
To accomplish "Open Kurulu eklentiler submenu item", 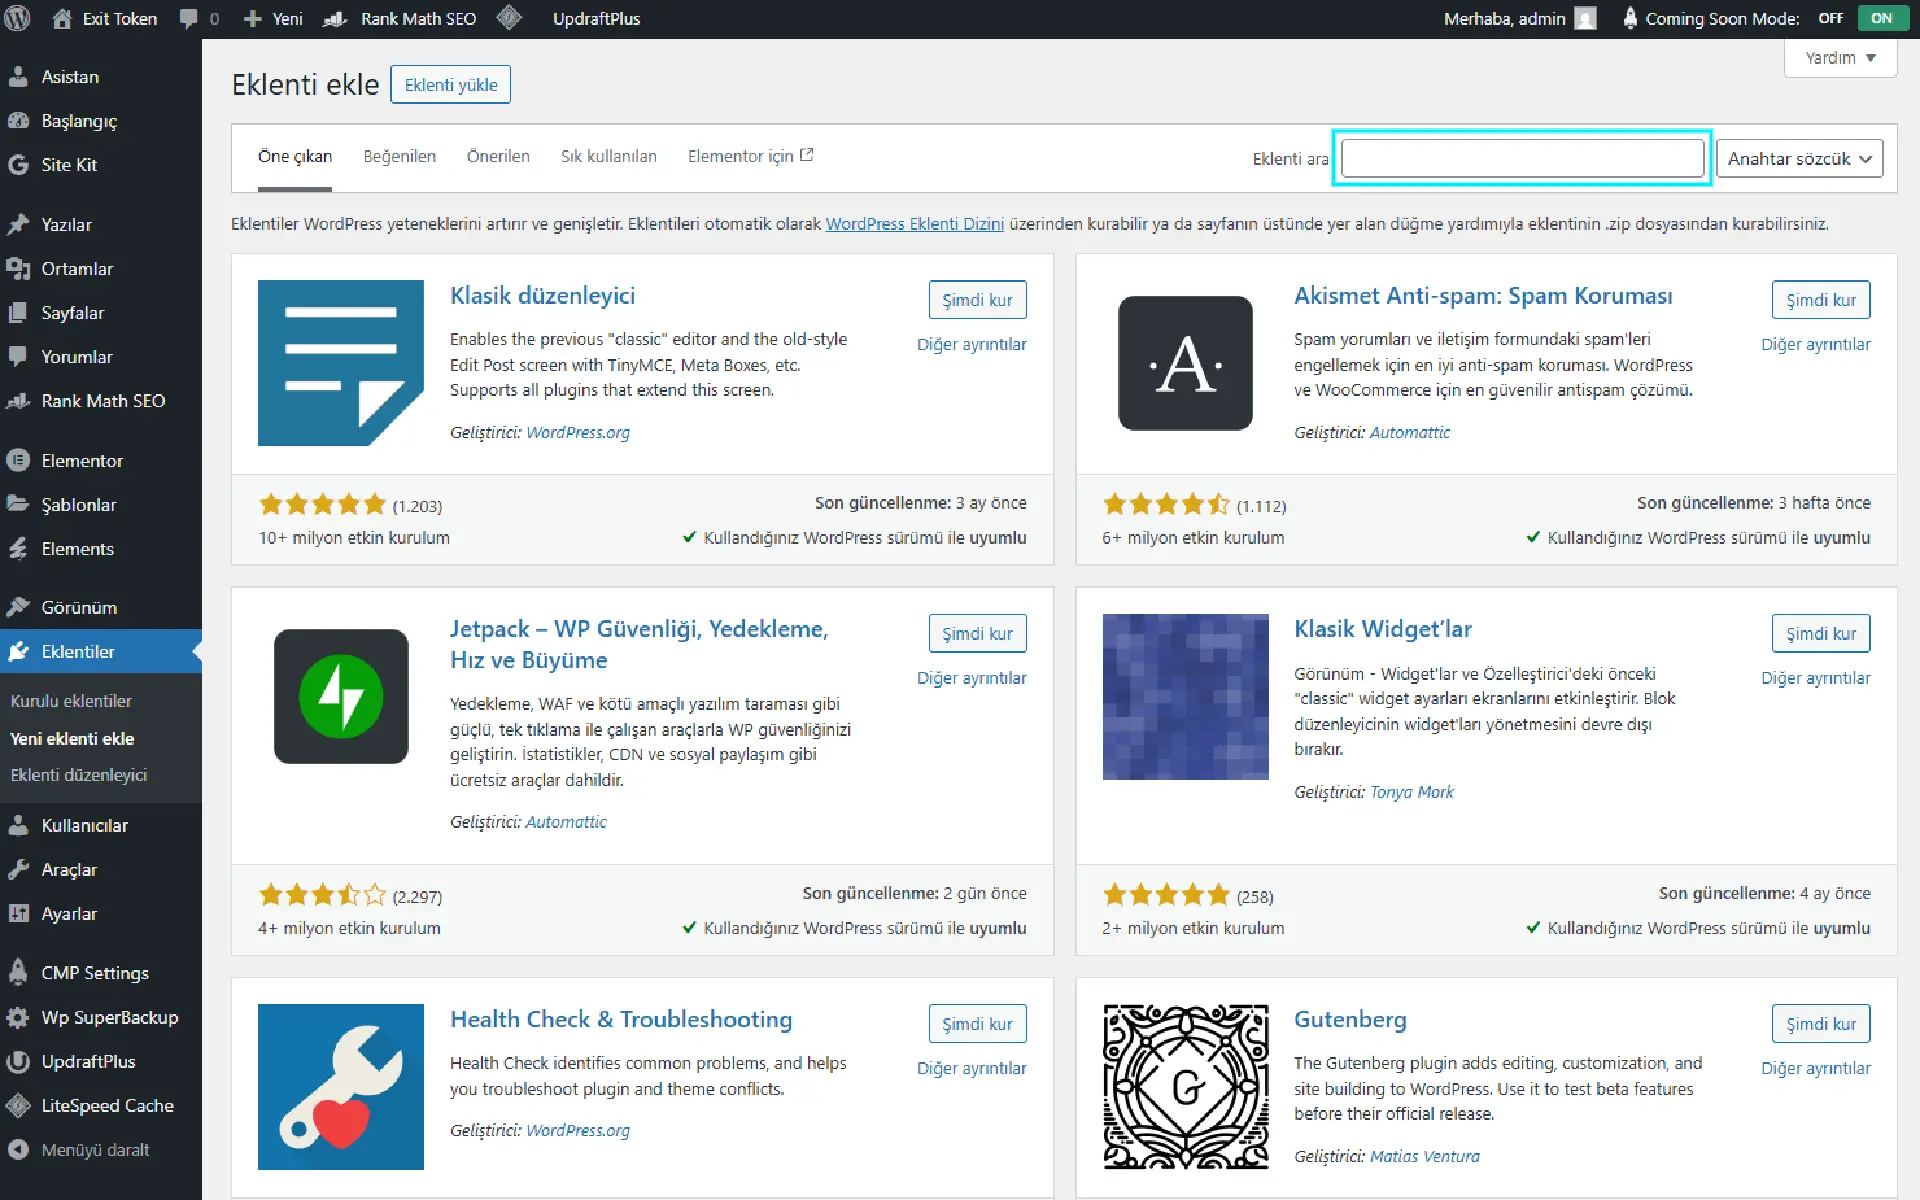I will click(71, 701).
